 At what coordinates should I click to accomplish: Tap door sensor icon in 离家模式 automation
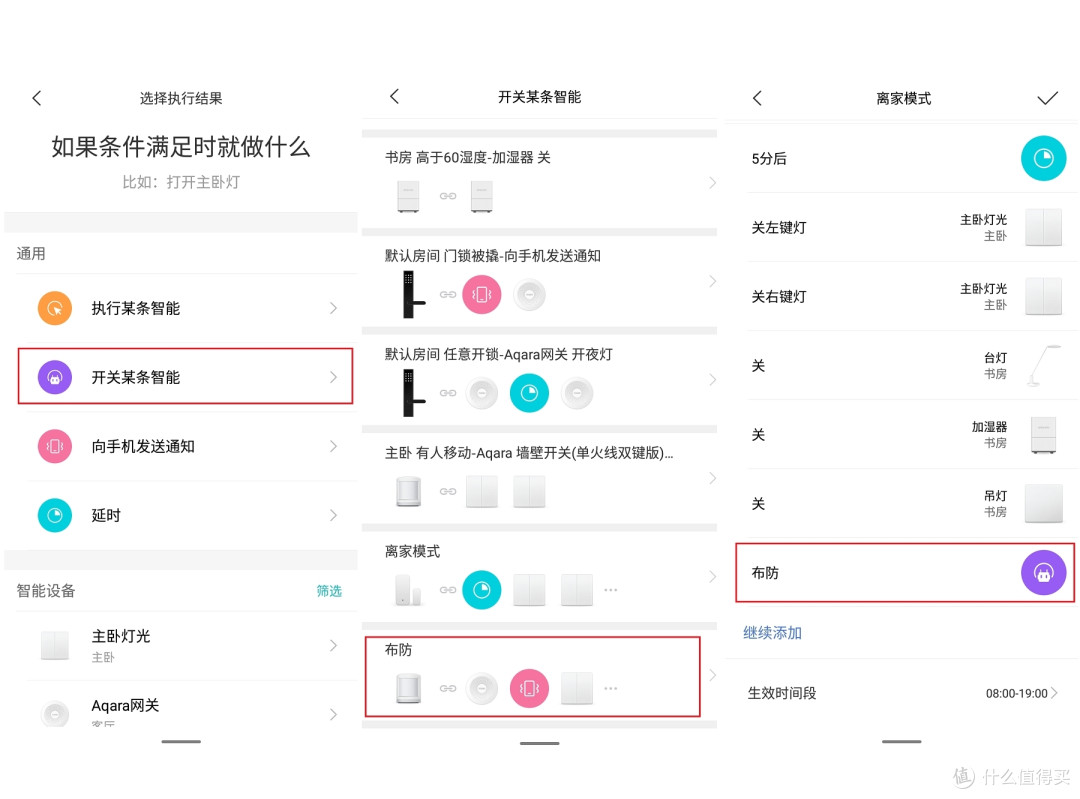(x=408, y=590)
